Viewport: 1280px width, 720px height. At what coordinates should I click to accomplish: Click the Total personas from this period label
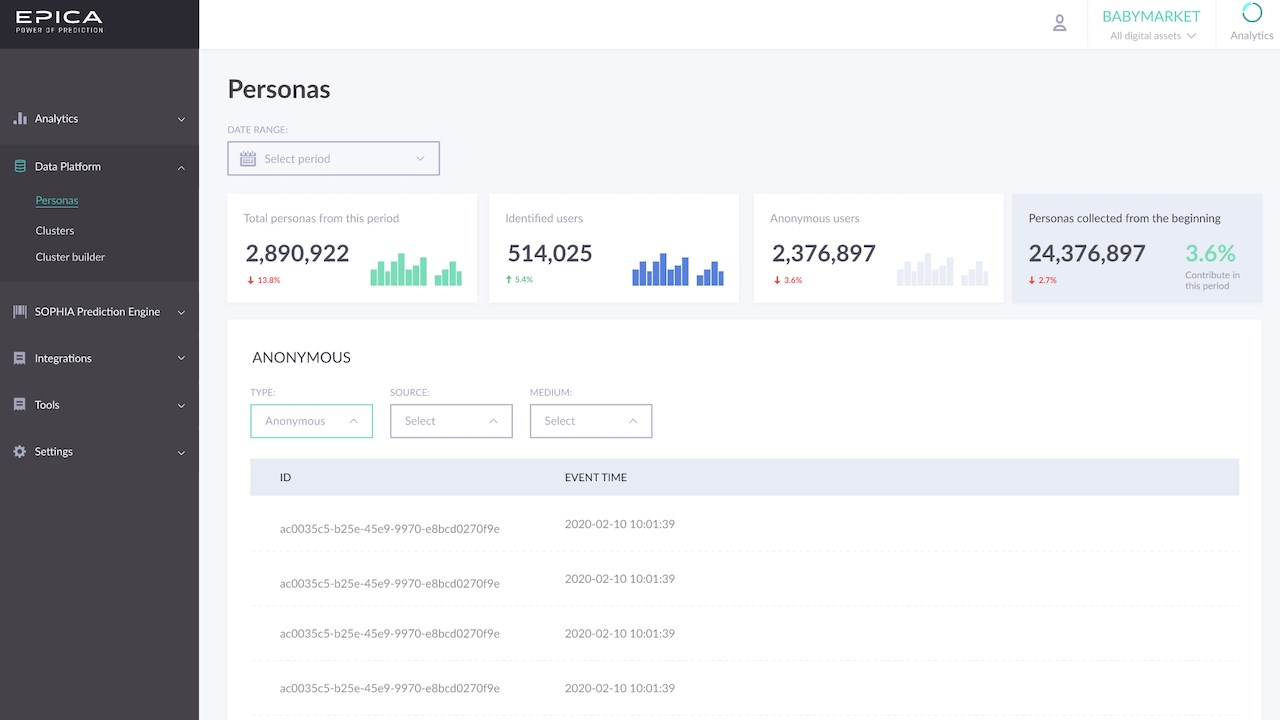click(x=321, y=218)
